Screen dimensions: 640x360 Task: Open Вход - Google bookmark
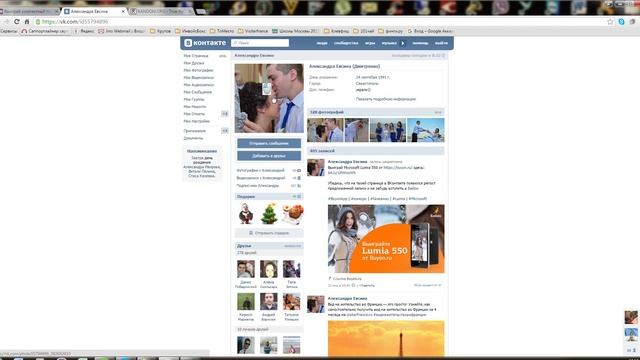431,31
